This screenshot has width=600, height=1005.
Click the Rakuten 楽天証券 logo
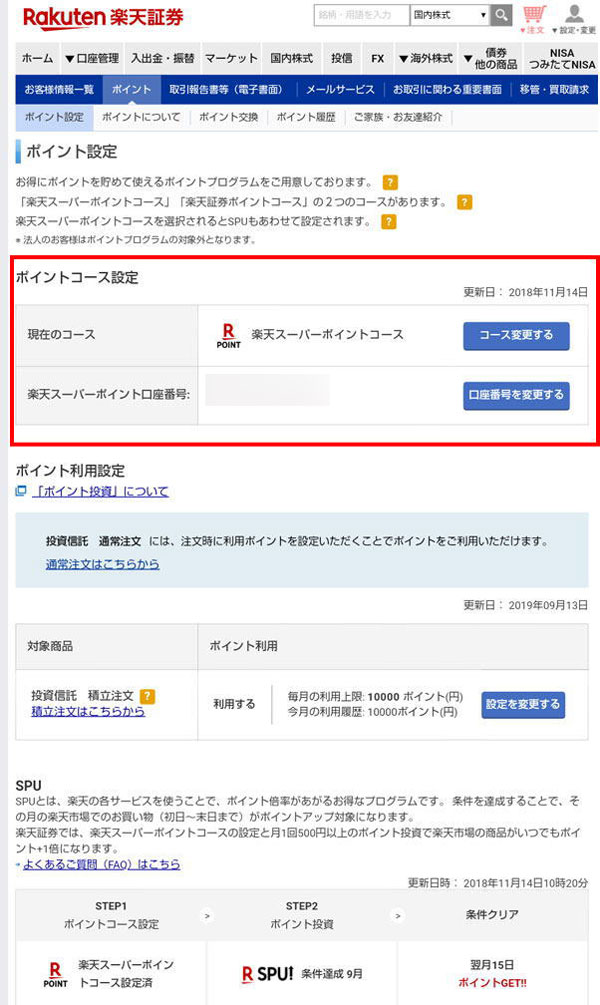(x=102, y=17)
